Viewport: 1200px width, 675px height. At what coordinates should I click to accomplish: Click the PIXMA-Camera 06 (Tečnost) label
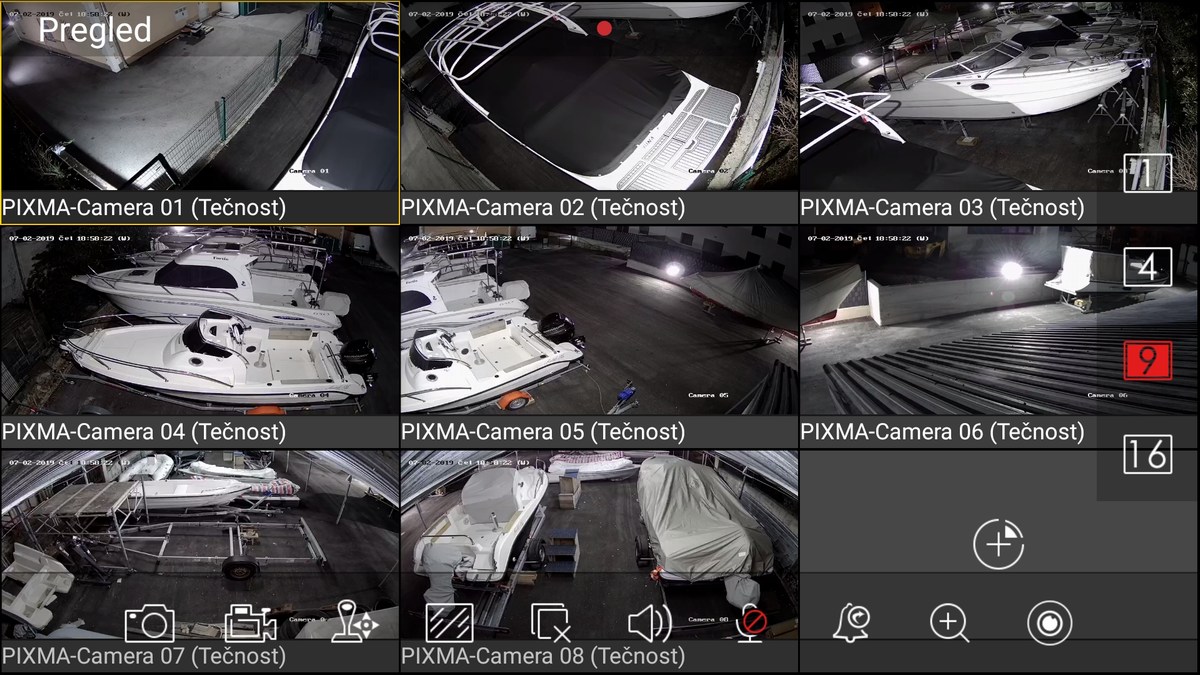pyautogui.click(x=942, y=432)
